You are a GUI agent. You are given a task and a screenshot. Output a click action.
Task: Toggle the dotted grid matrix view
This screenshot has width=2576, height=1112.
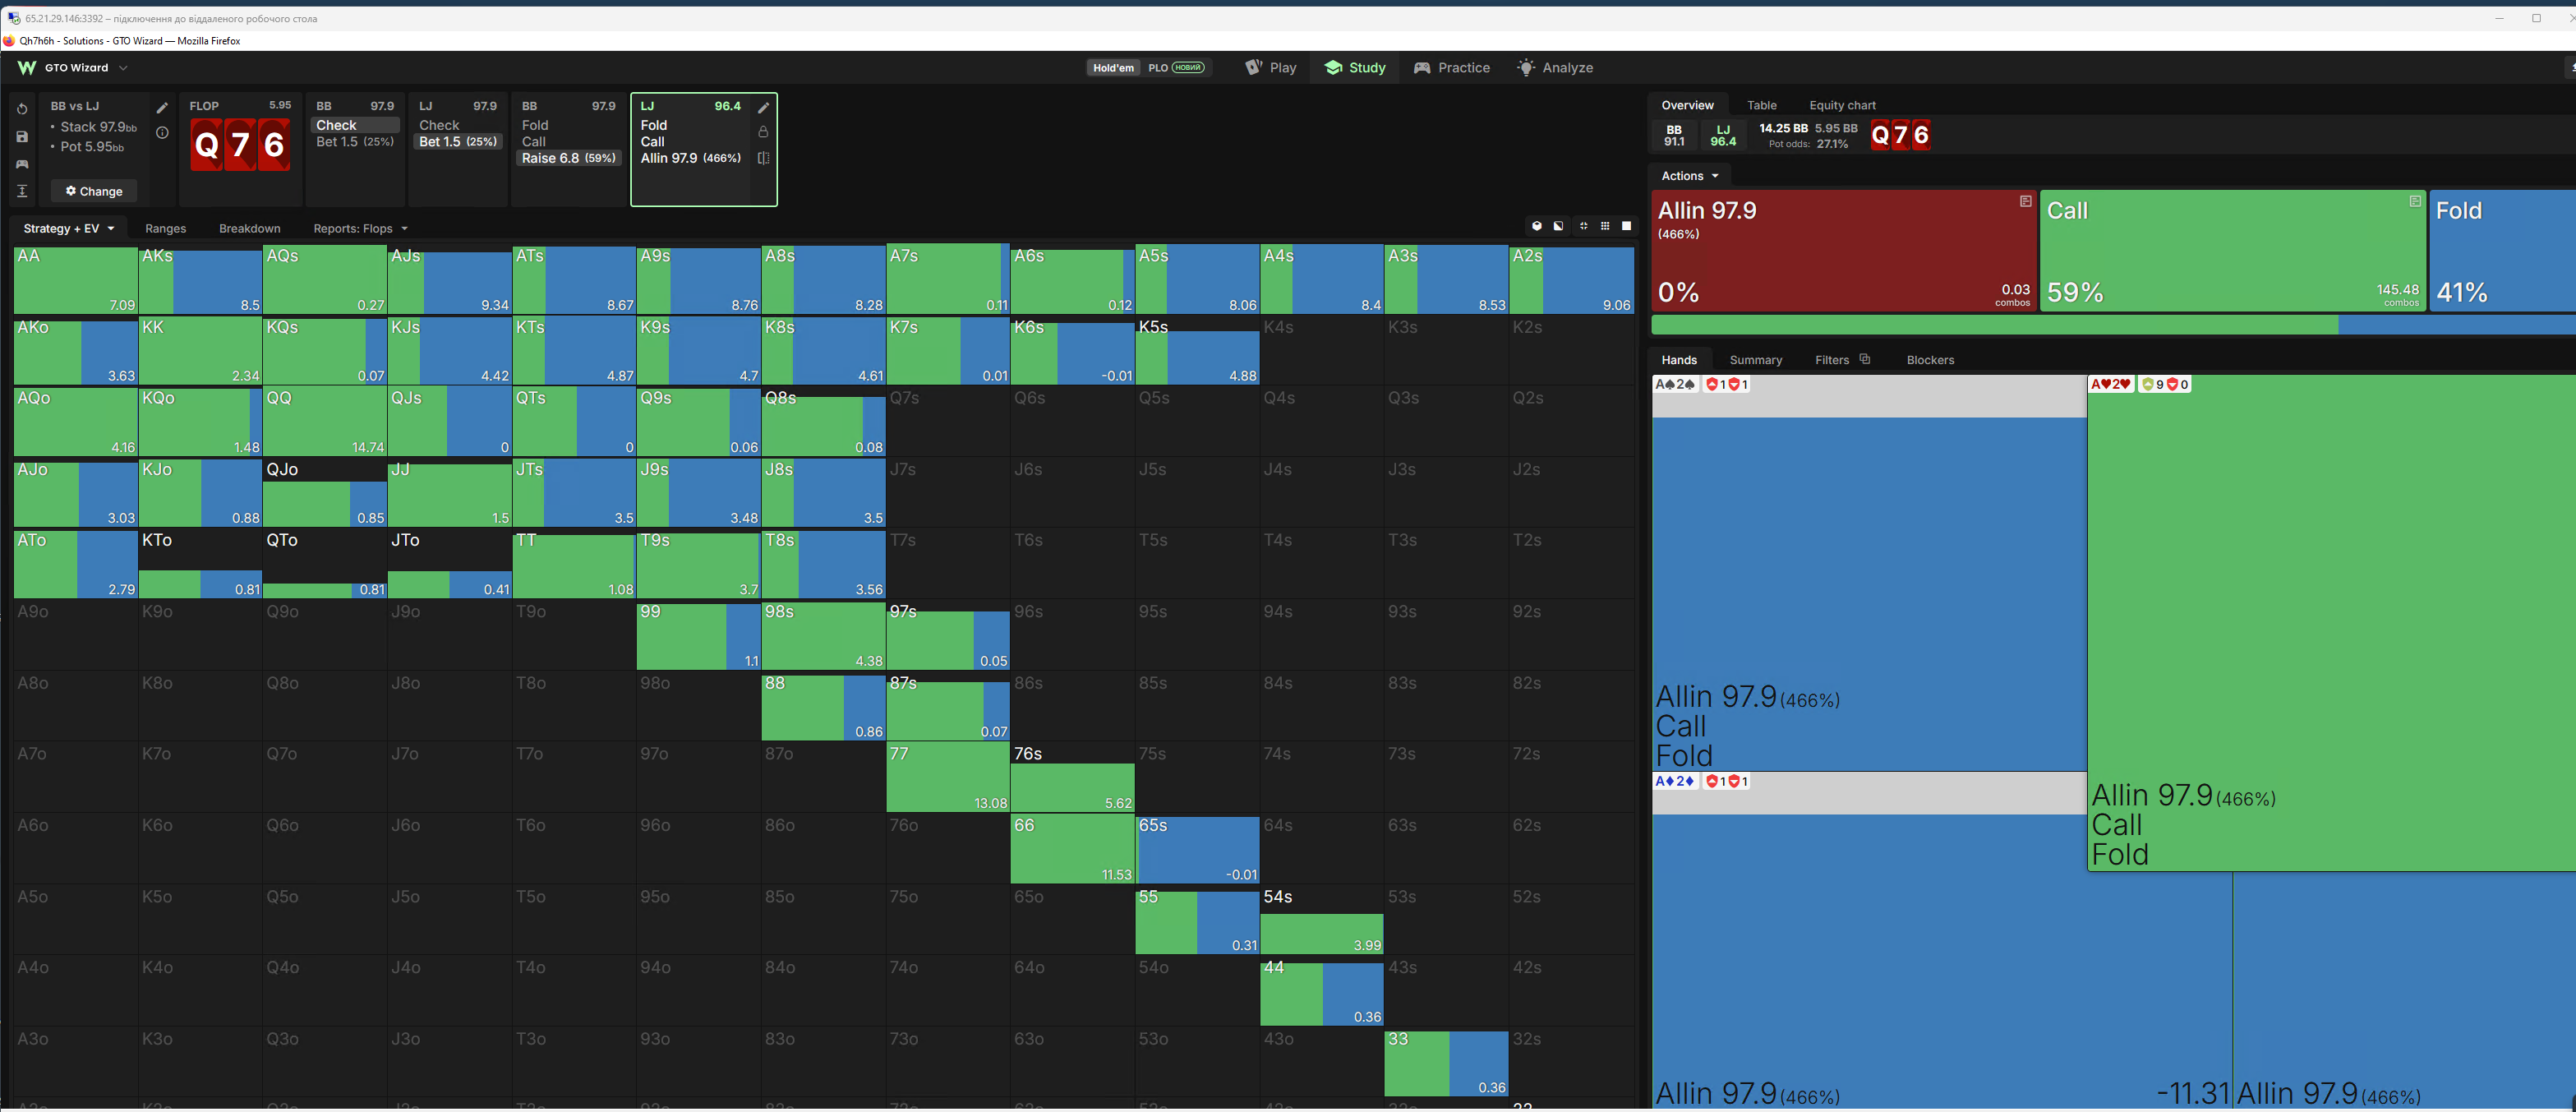point(1605,226)
